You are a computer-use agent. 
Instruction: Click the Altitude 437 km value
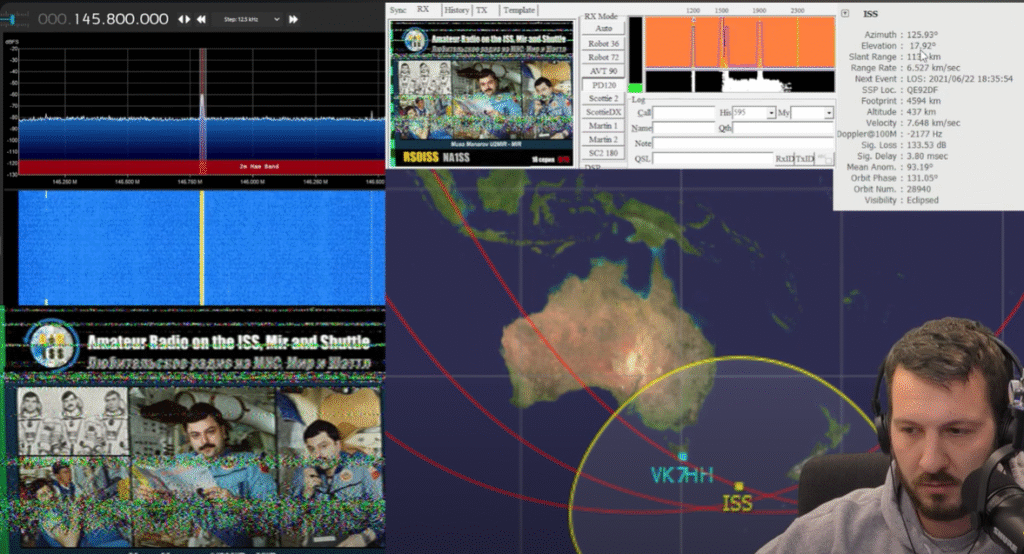(x=921, y=112)
